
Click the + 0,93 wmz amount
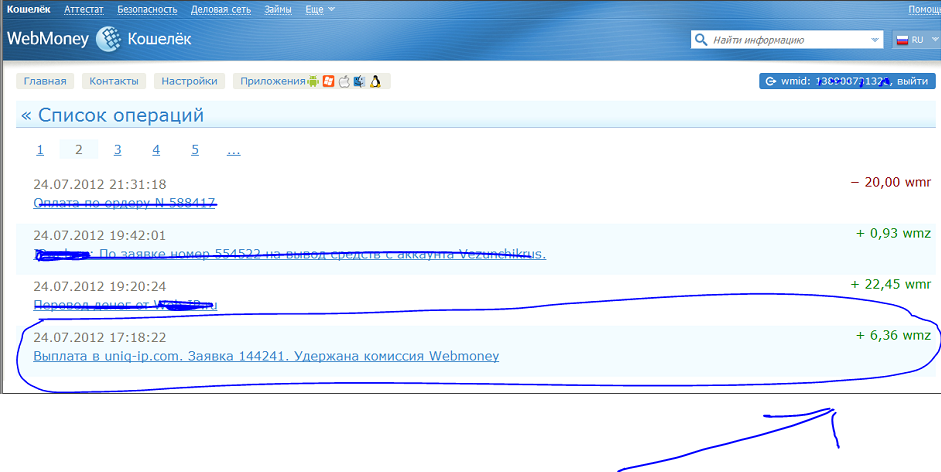(894, 233)
